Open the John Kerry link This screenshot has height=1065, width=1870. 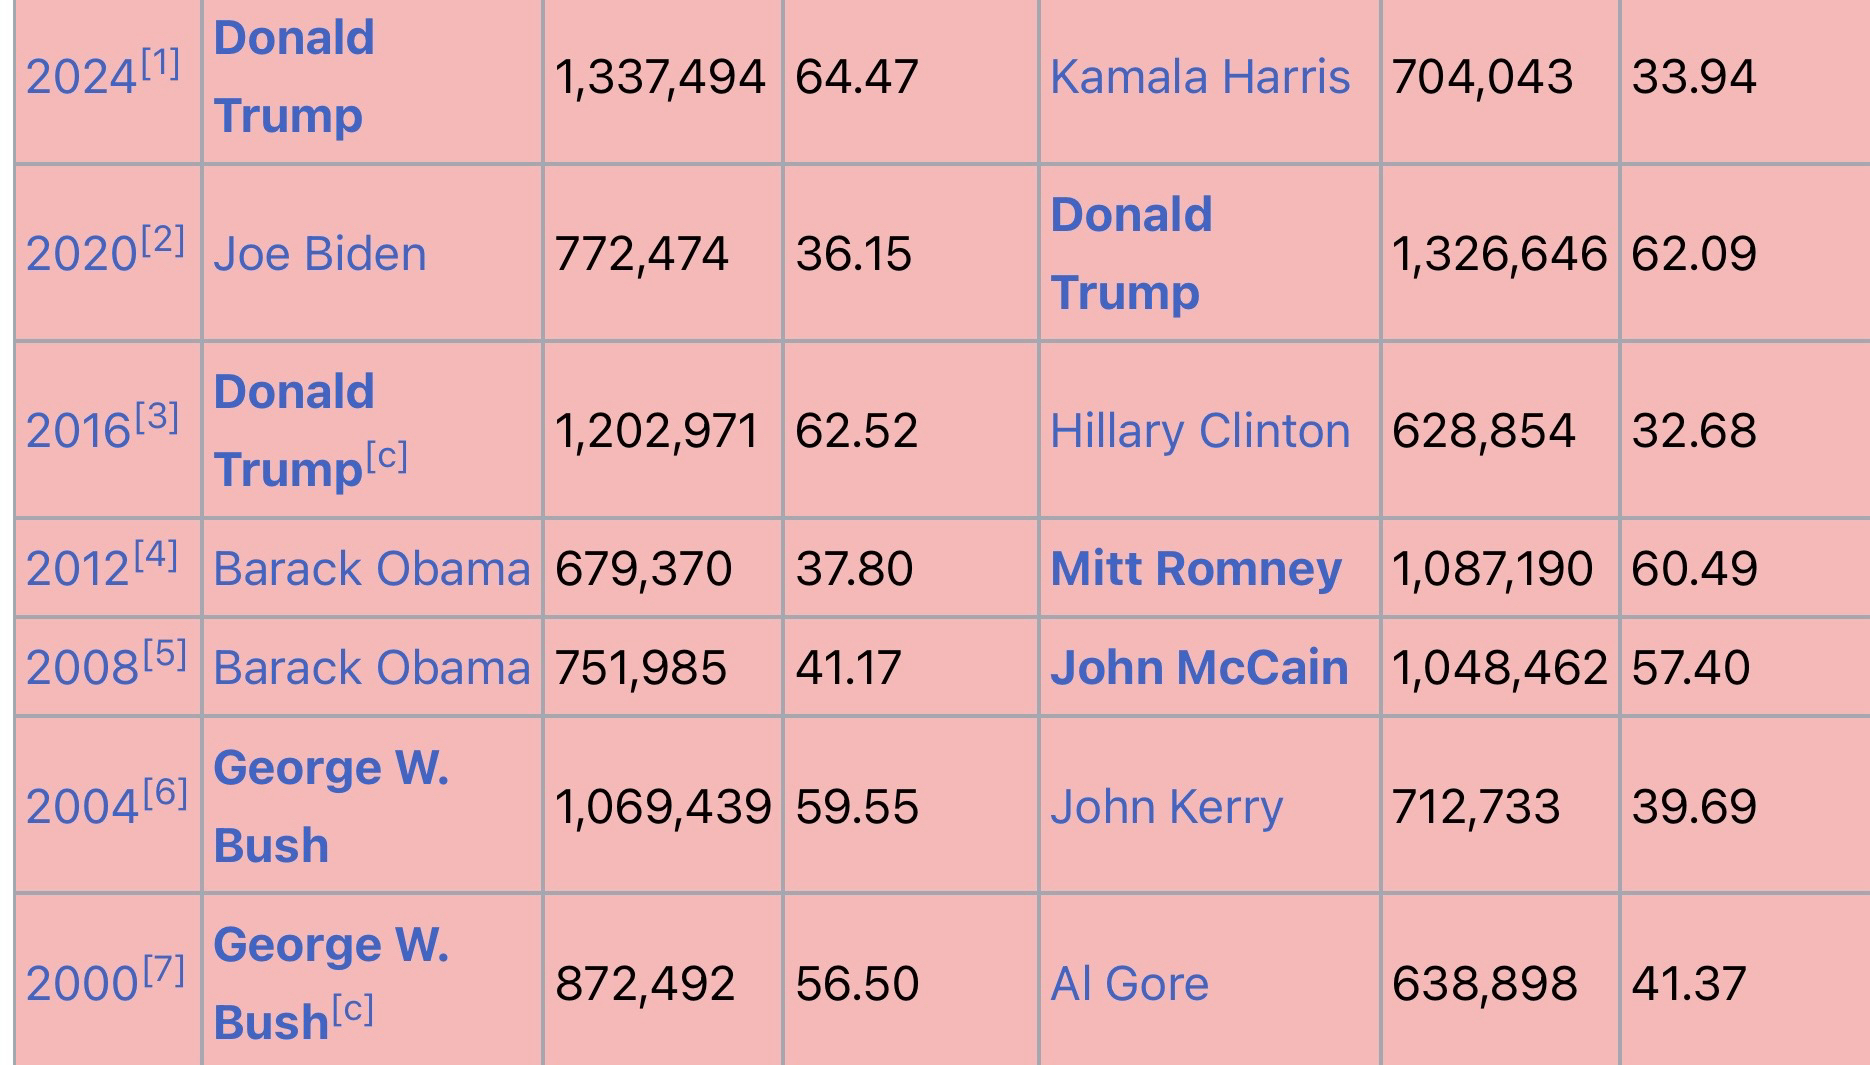click(x=1166, y=807)
